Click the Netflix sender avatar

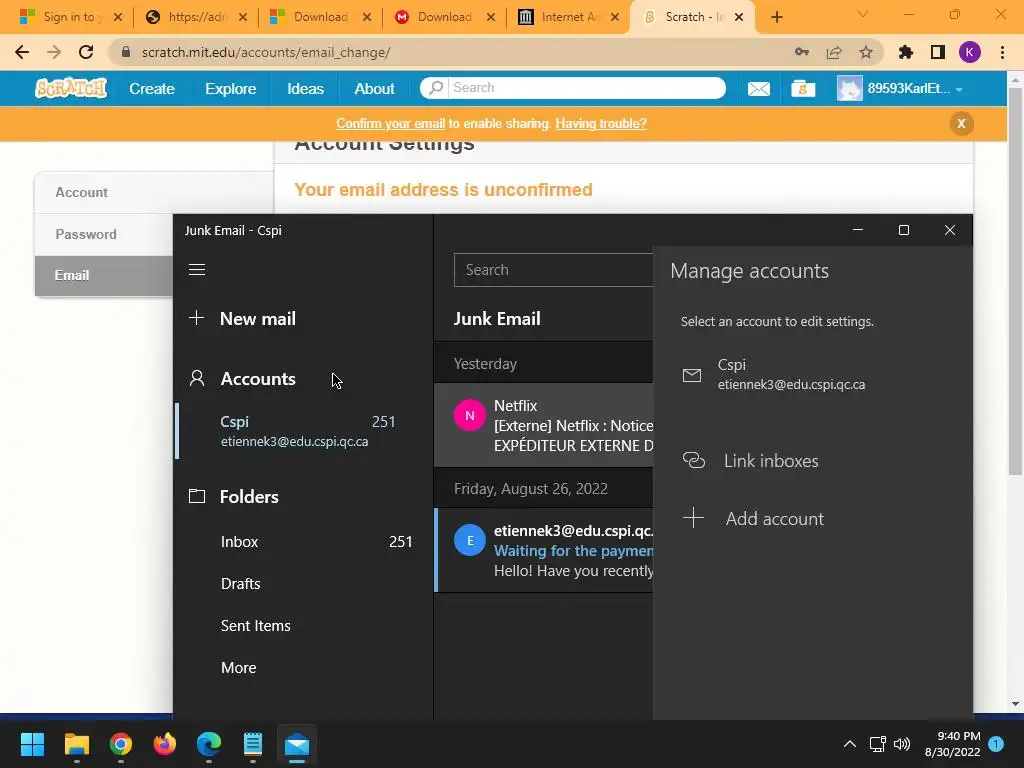pyautogui.click(x=470, y=415)
